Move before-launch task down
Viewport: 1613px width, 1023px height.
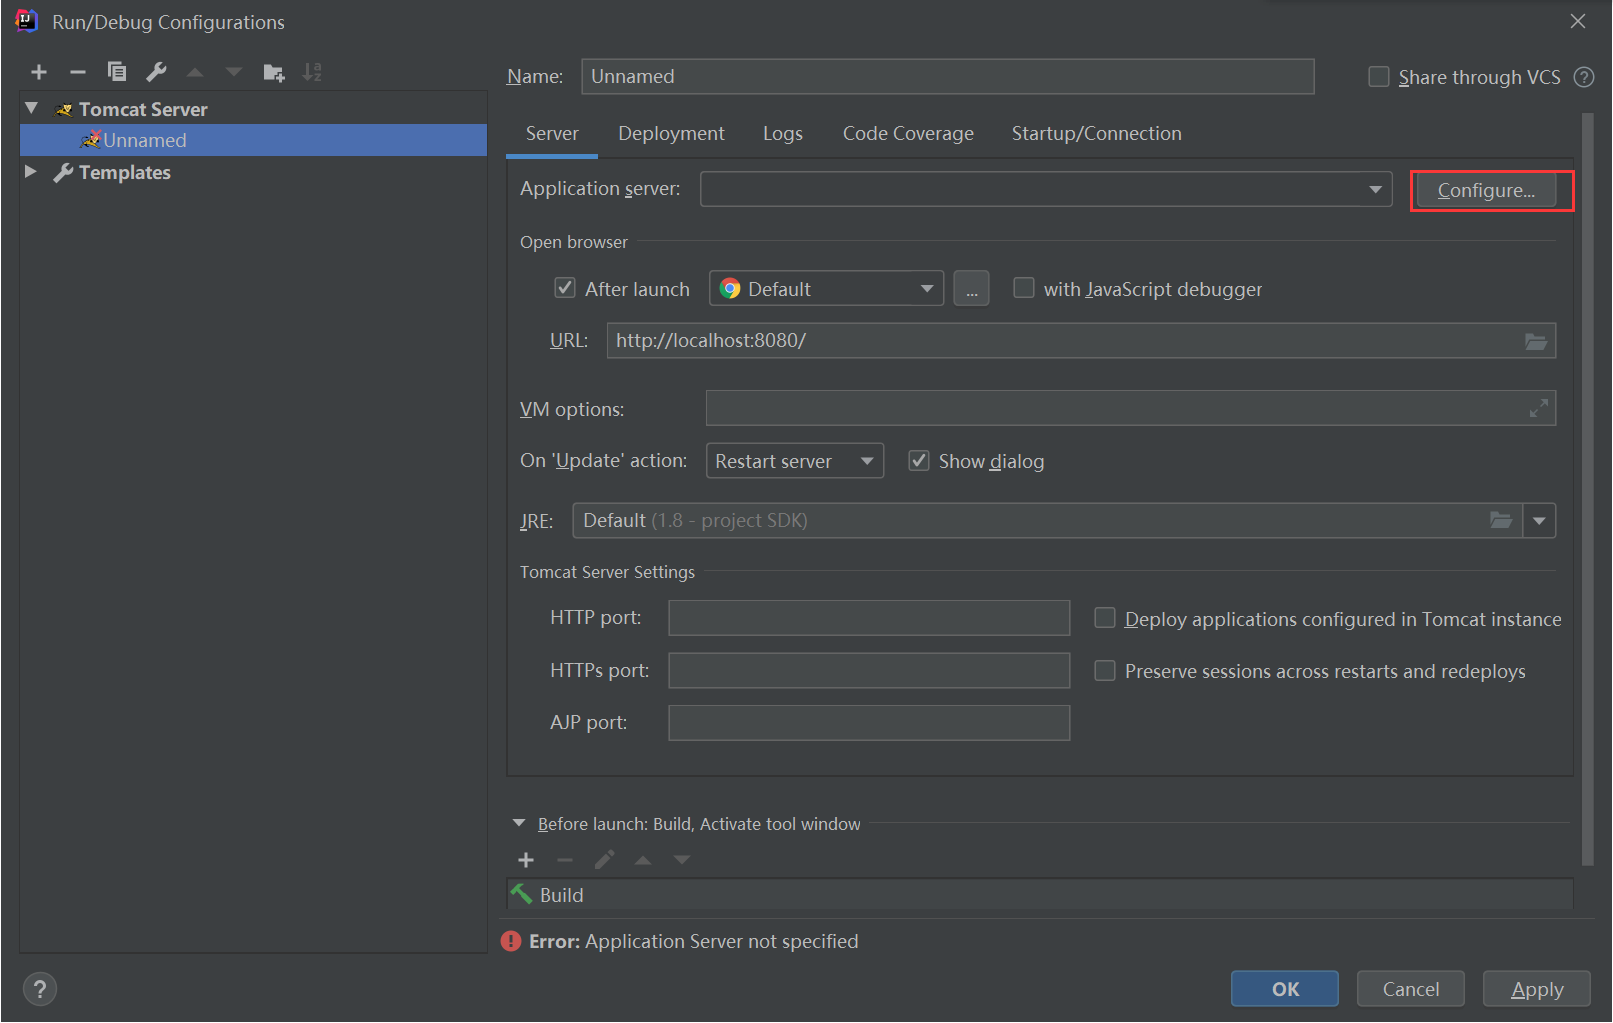(x=682, y=860)
